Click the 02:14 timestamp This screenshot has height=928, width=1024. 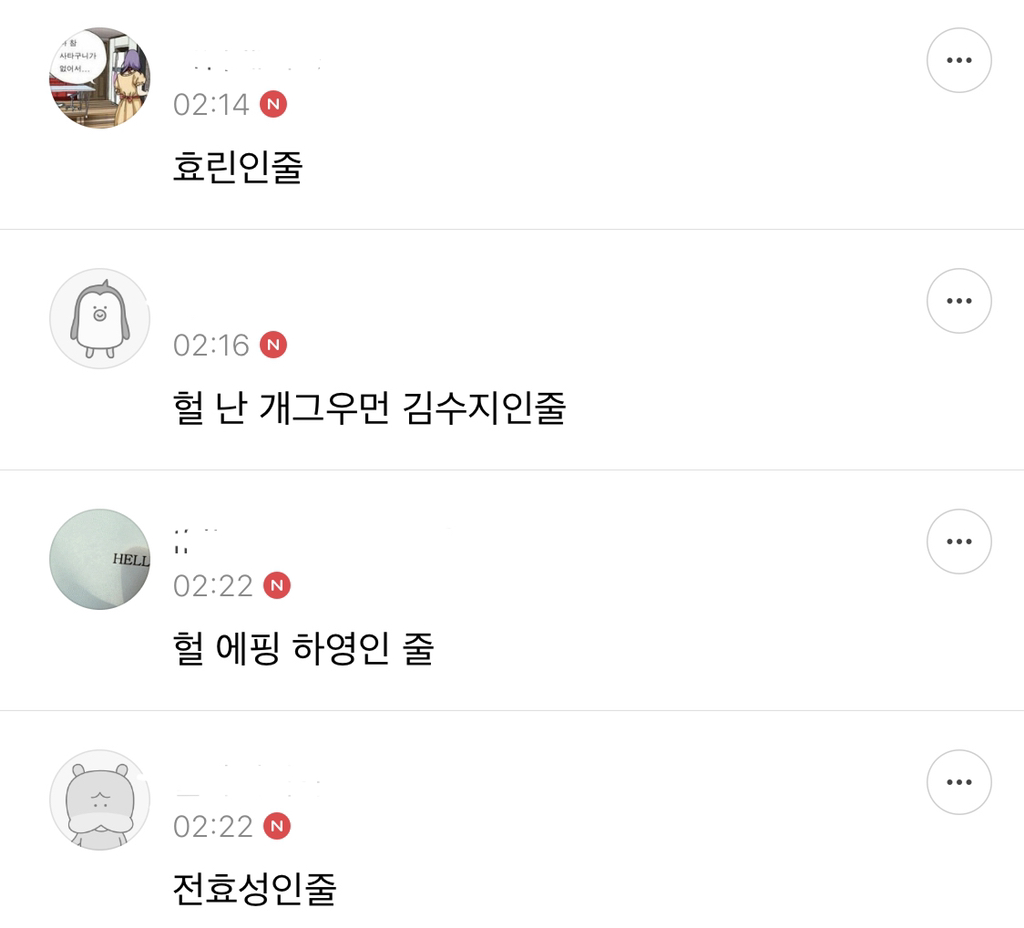point(211,105)
